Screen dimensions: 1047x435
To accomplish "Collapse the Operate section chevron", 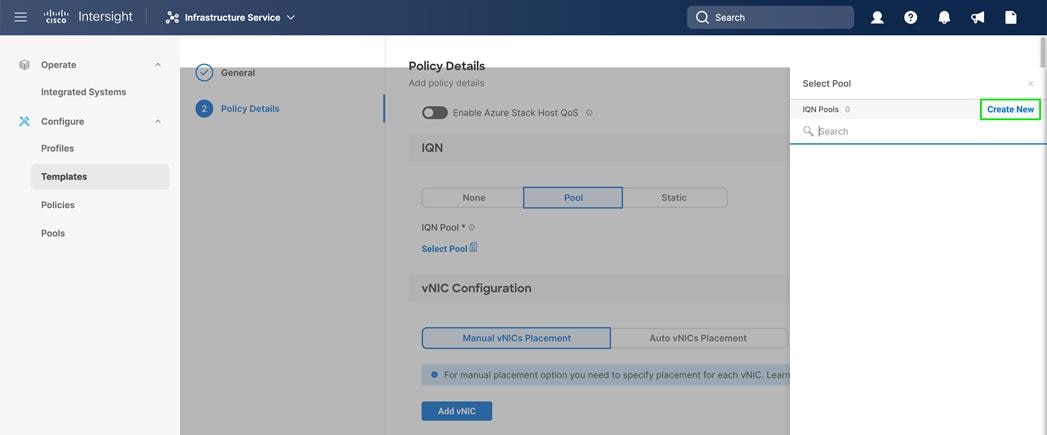I will tap(158, 65).
